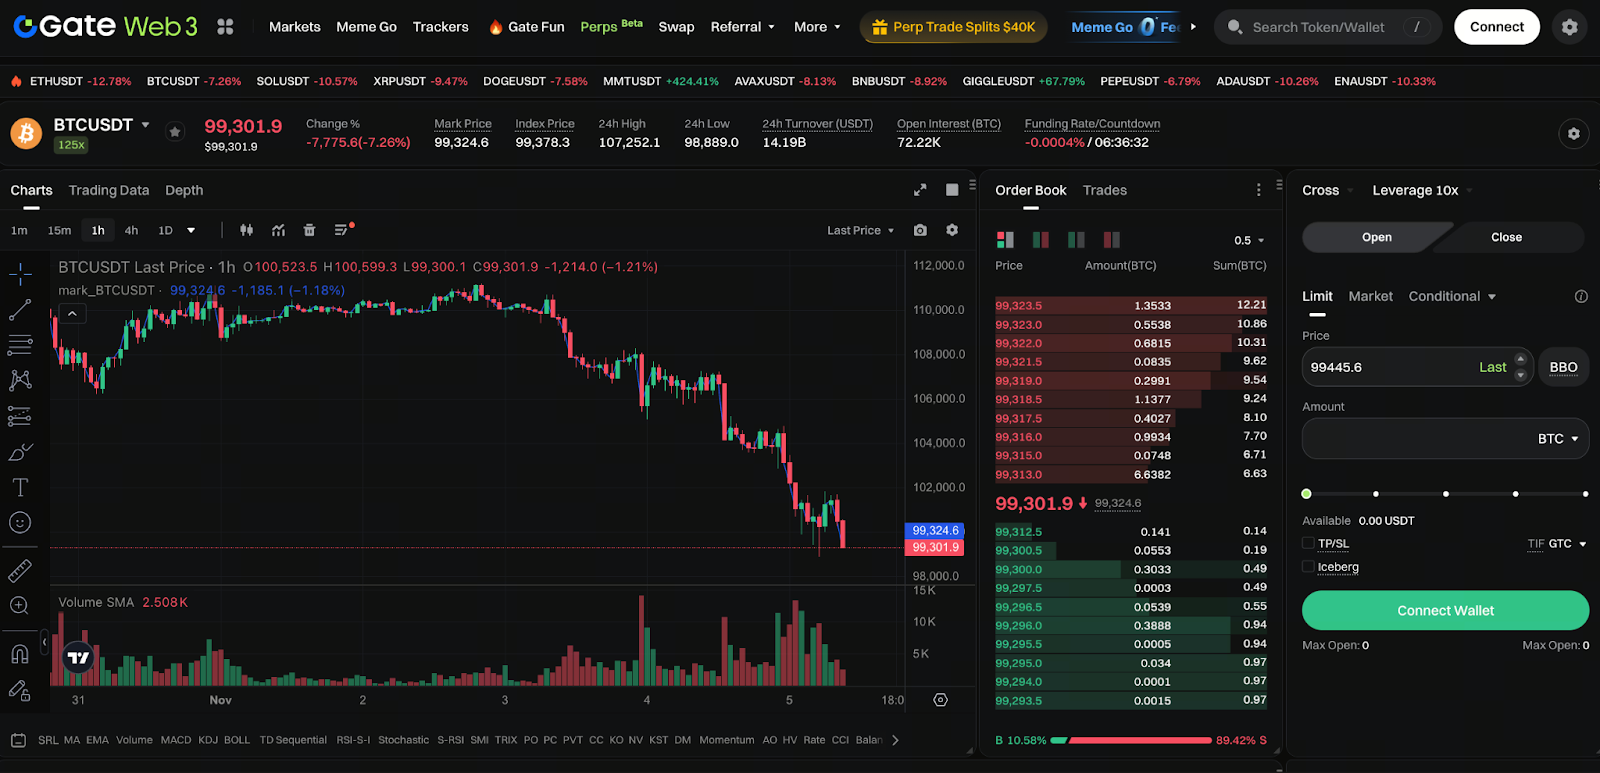The image size is (1600, 773).
Task: Collapse the chart legend with the chevron button
Action: pyautogui.click(x=72, y=314)
